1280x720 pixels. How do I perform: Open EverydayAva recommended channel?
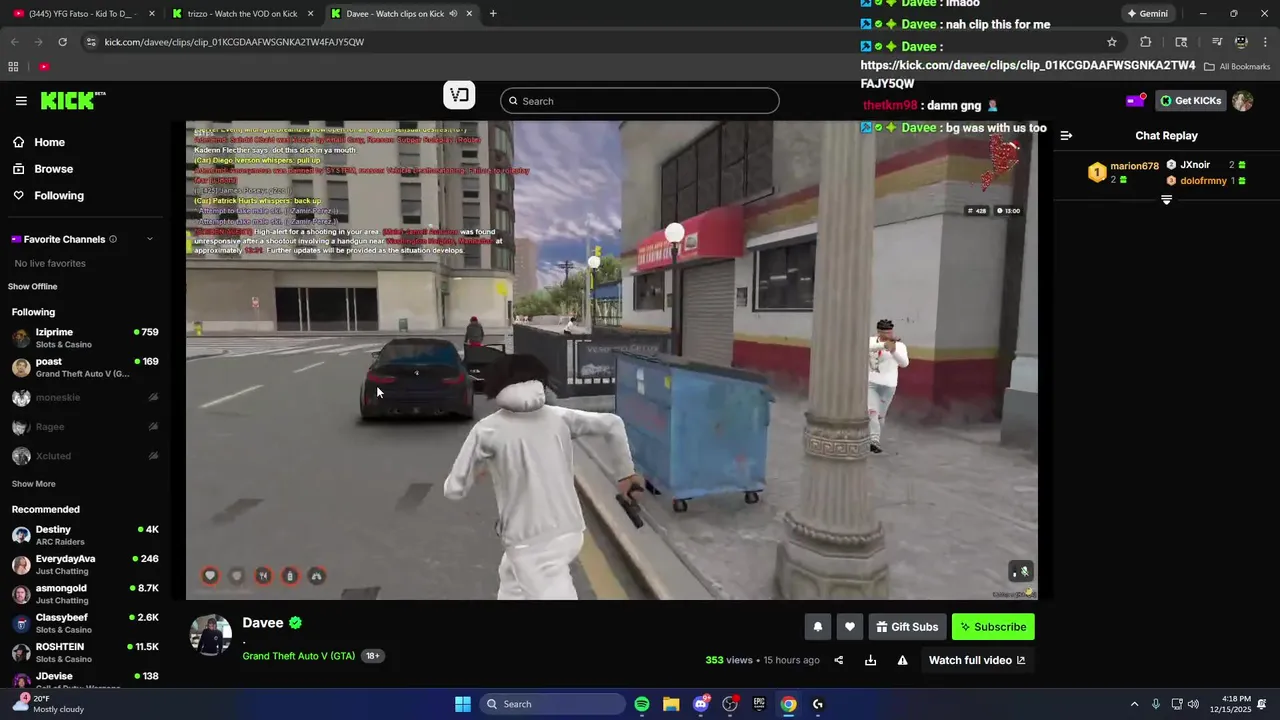coord(85,565)
